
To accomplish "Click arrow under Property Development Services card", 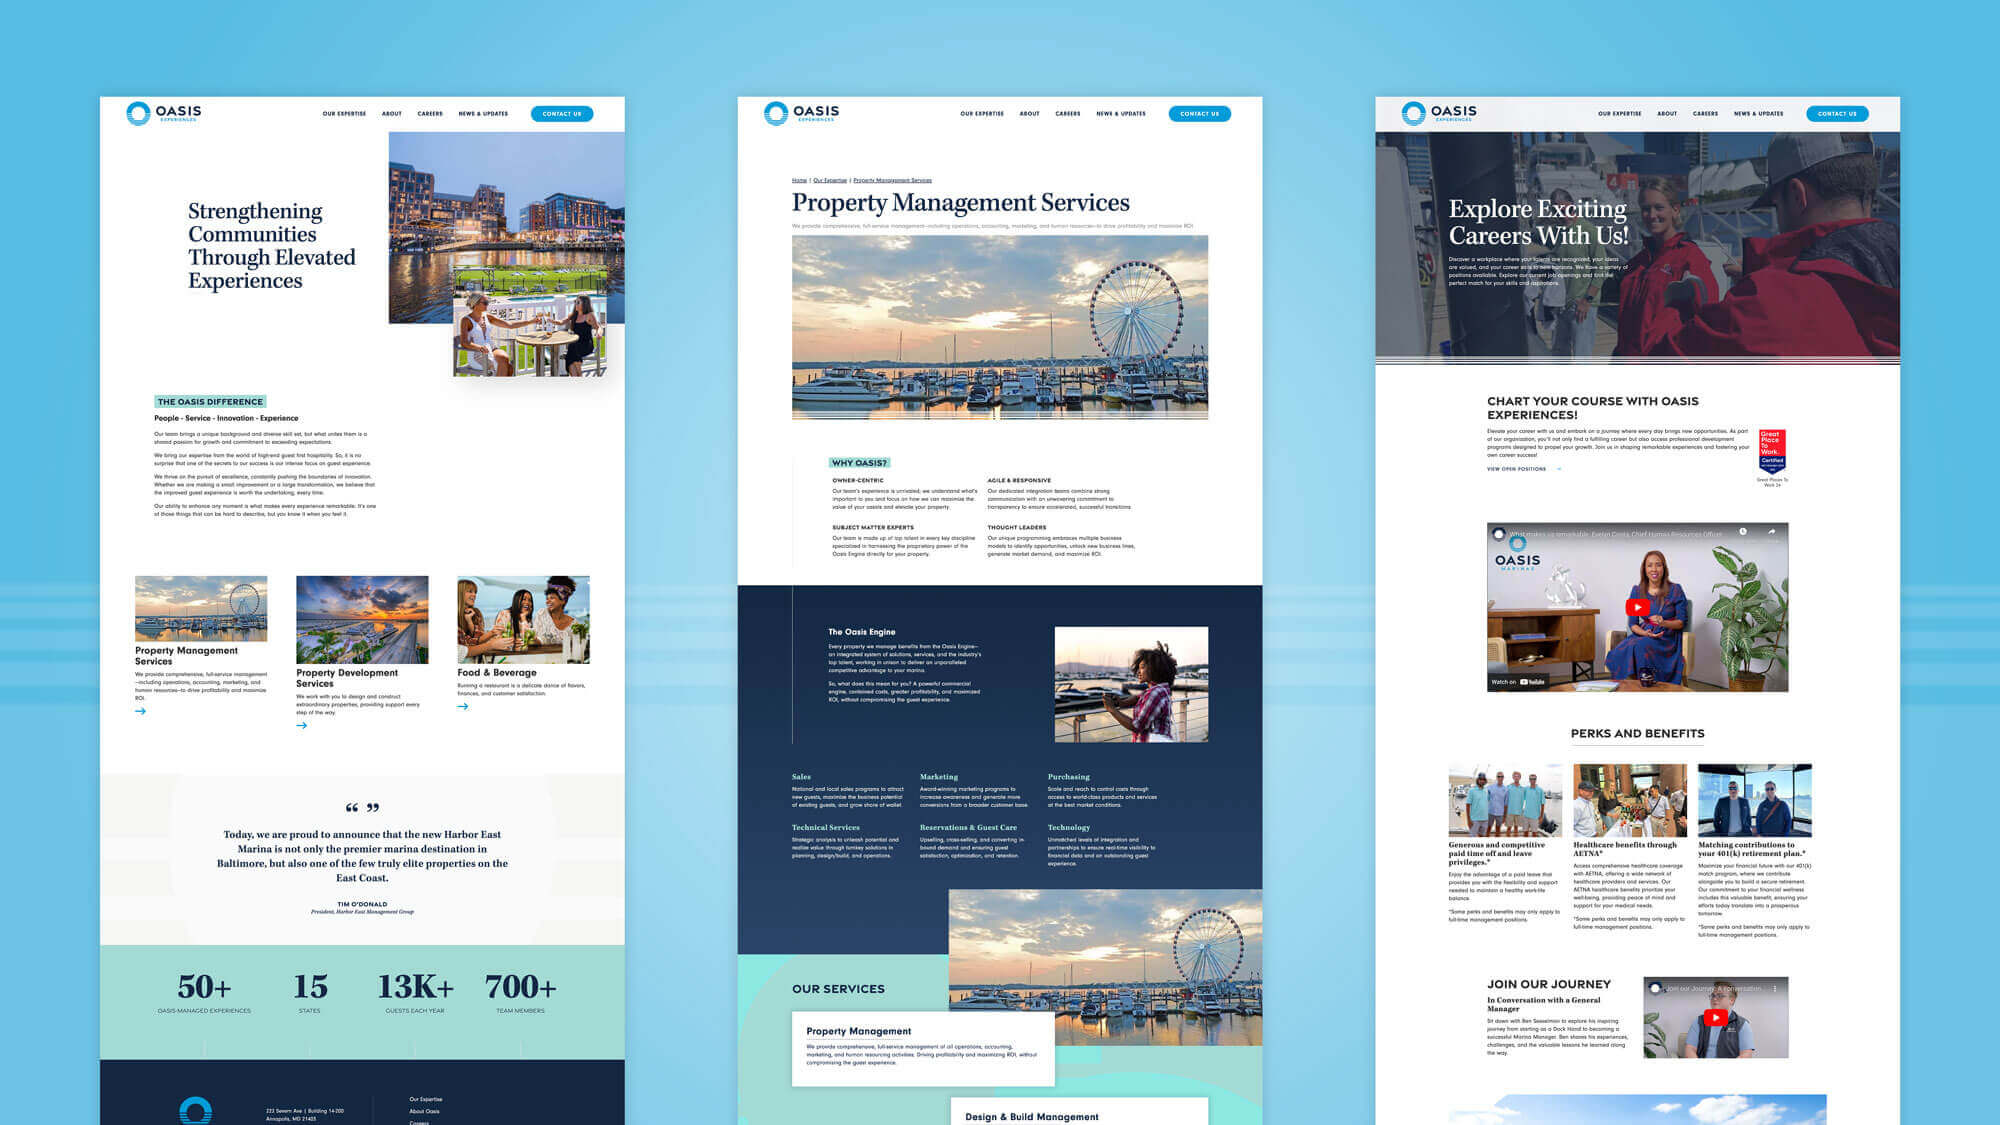I will pos(302,726).
